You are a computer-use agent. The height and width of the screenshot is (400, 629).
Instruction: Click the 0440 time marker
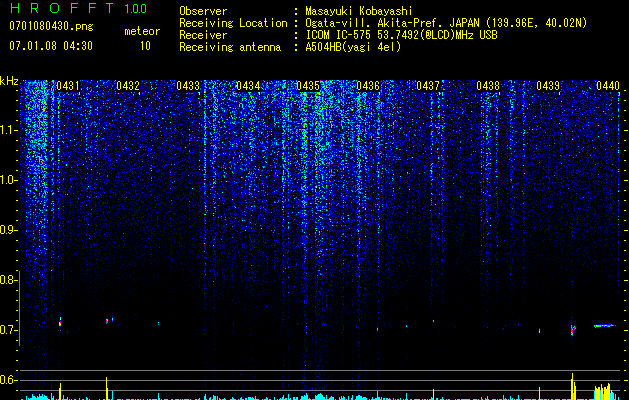pyautogui.click(x=608, y=86)
